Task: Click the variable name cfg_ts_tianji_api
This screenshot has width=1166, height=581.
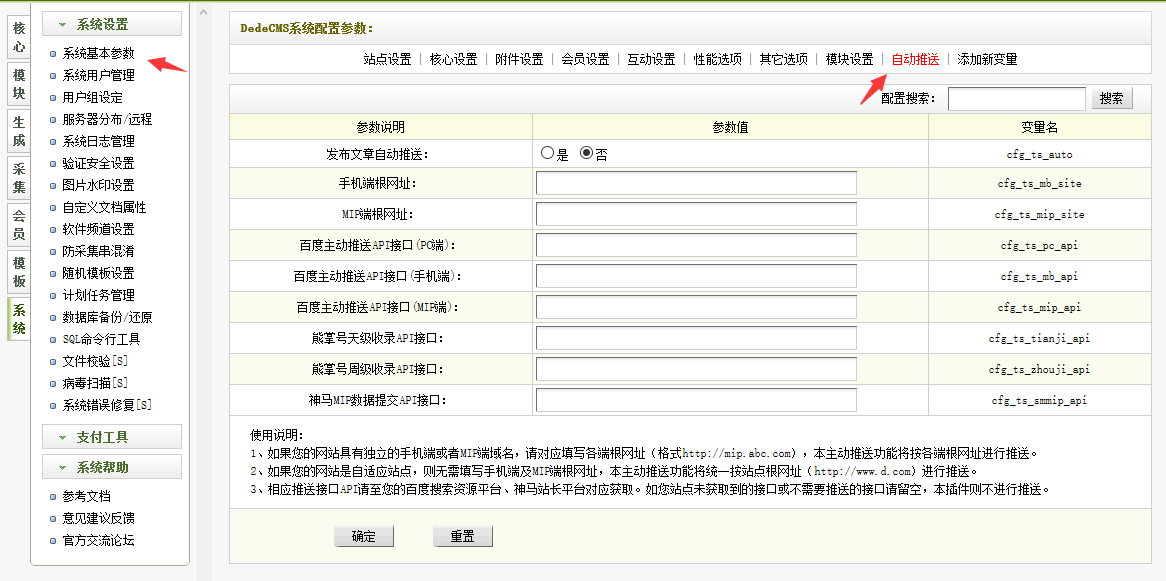Action: point(1040,338)
